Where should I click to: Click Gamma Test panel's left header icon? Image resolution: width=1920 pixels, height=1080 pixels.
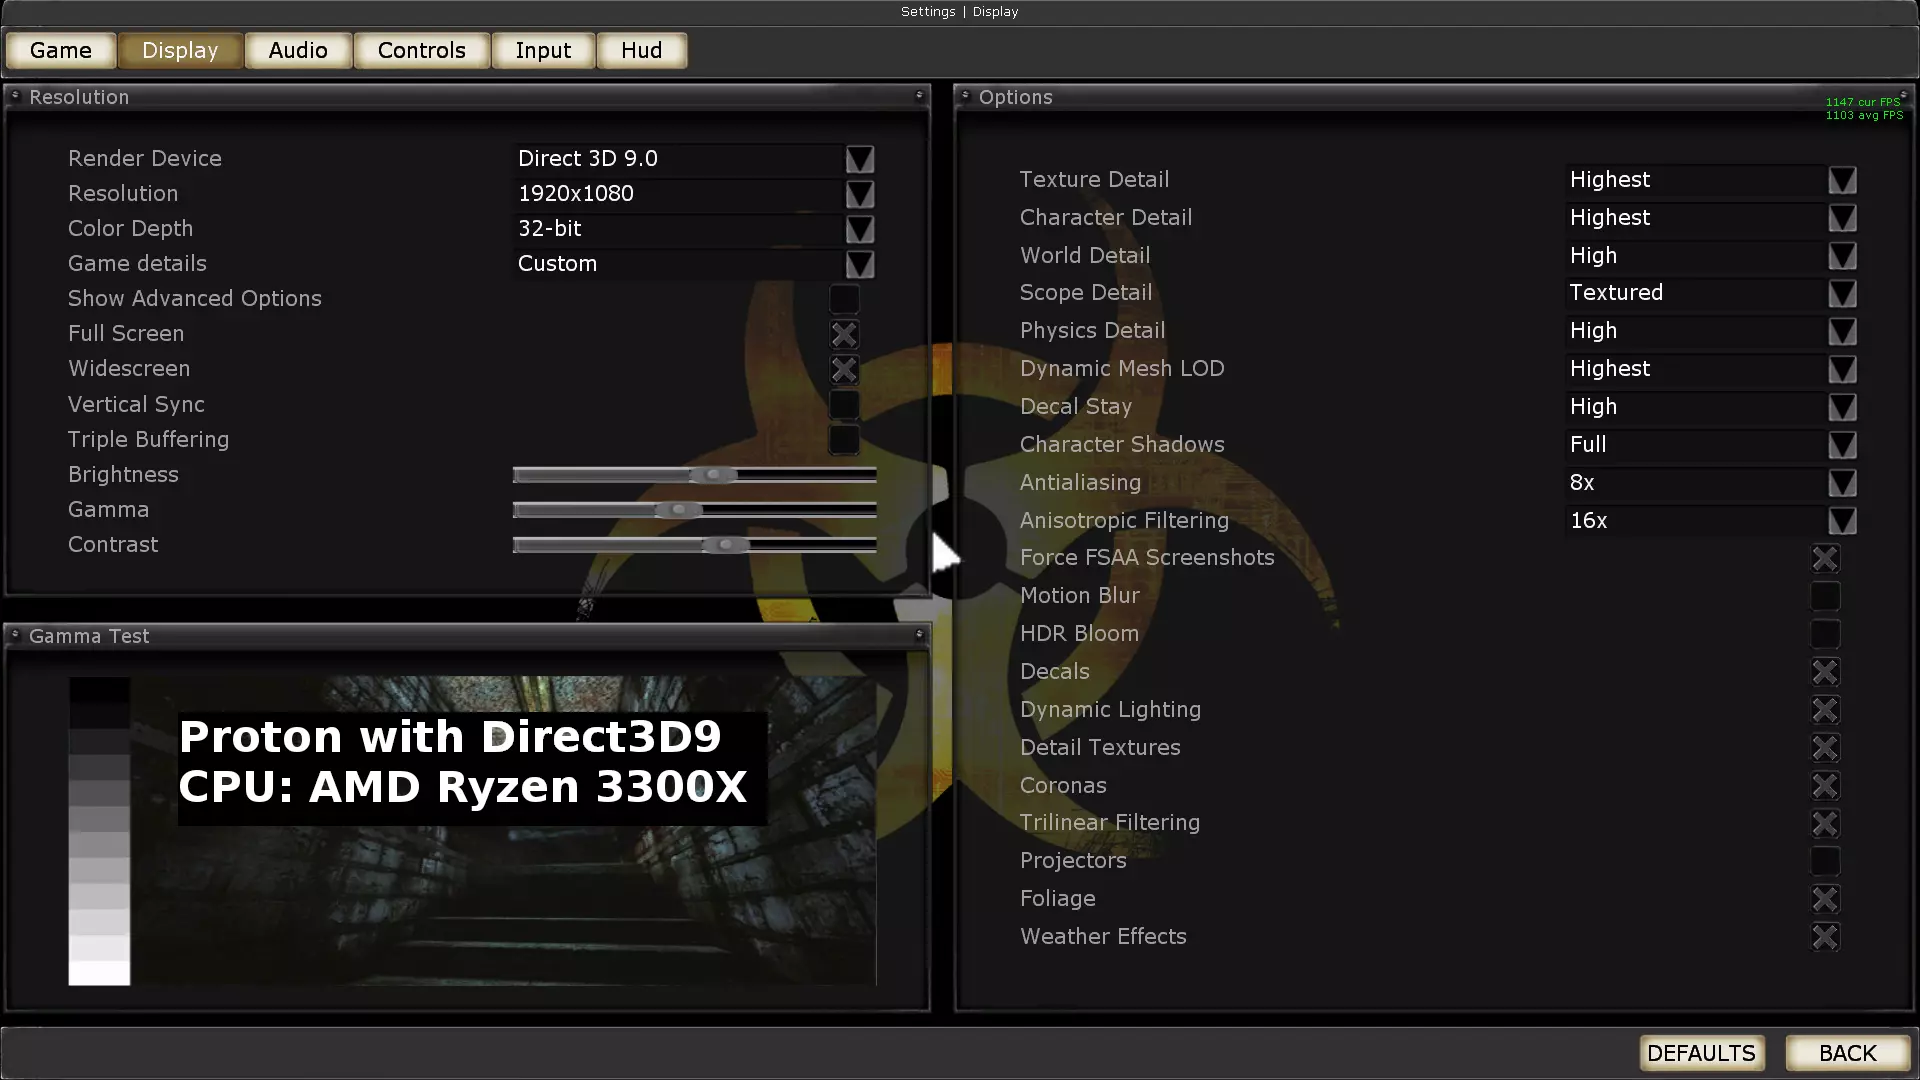[15, 635]
